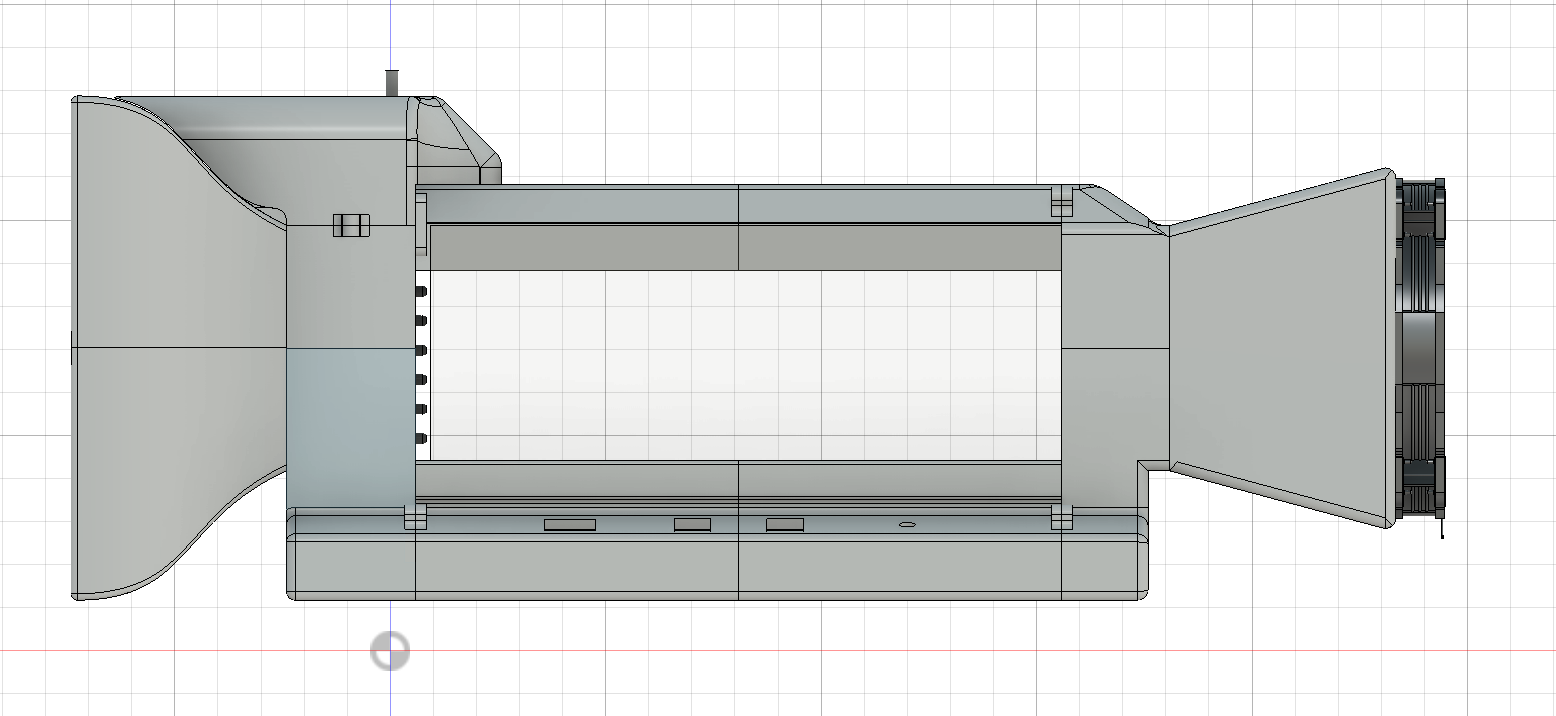Screen dimensions: 1556x716
Task: Click the bottommost black screw head
Action: pos(421,439)
